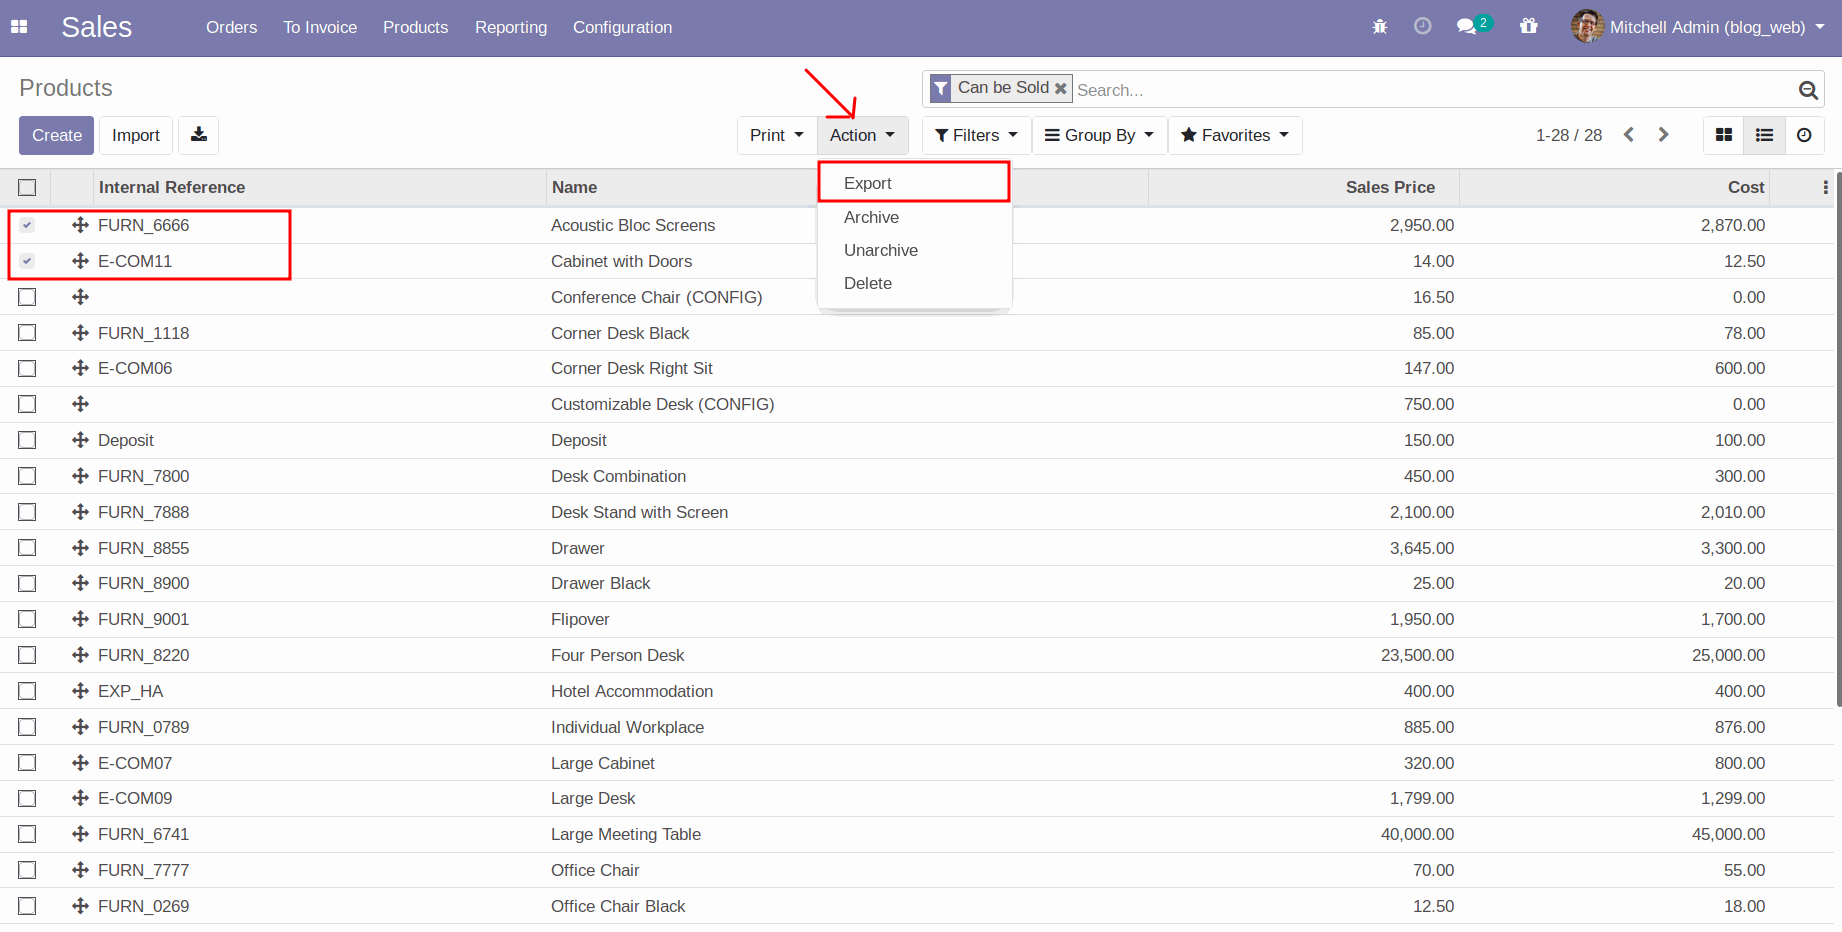Click drag handle for FURN_1118 row

81,333
